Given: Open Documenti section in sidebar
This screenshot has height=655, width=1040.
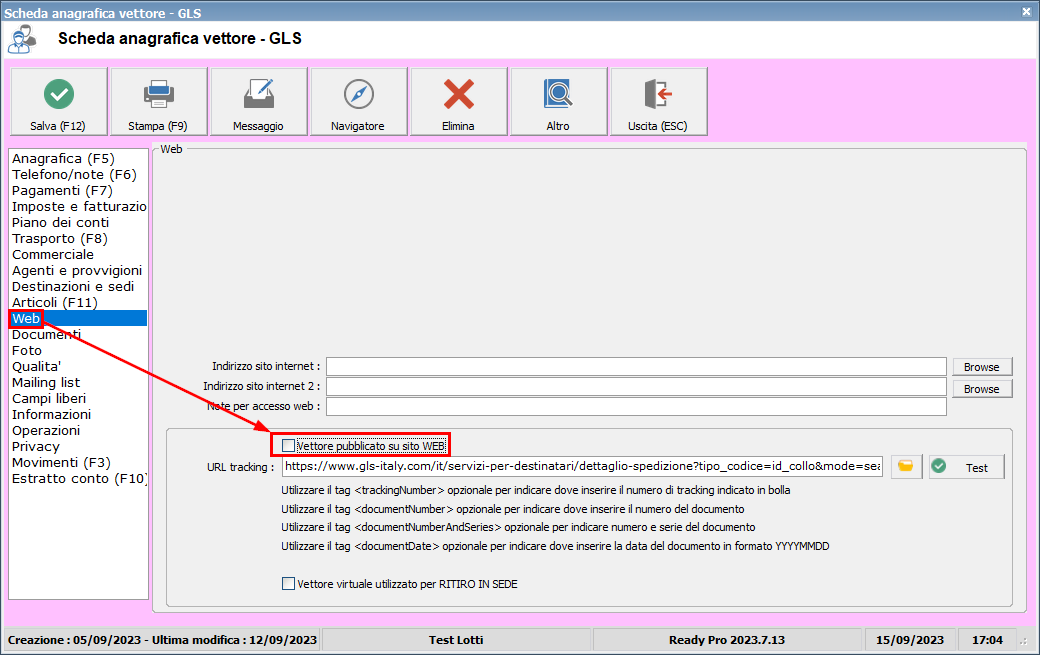Looking at the screenshot, I should click(78, 334).
